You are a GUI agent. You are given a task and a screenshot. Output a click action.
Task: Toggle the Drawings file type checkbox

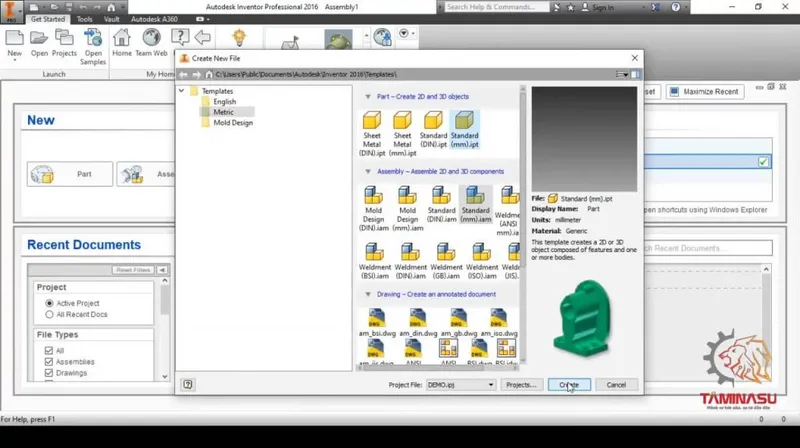49,373
